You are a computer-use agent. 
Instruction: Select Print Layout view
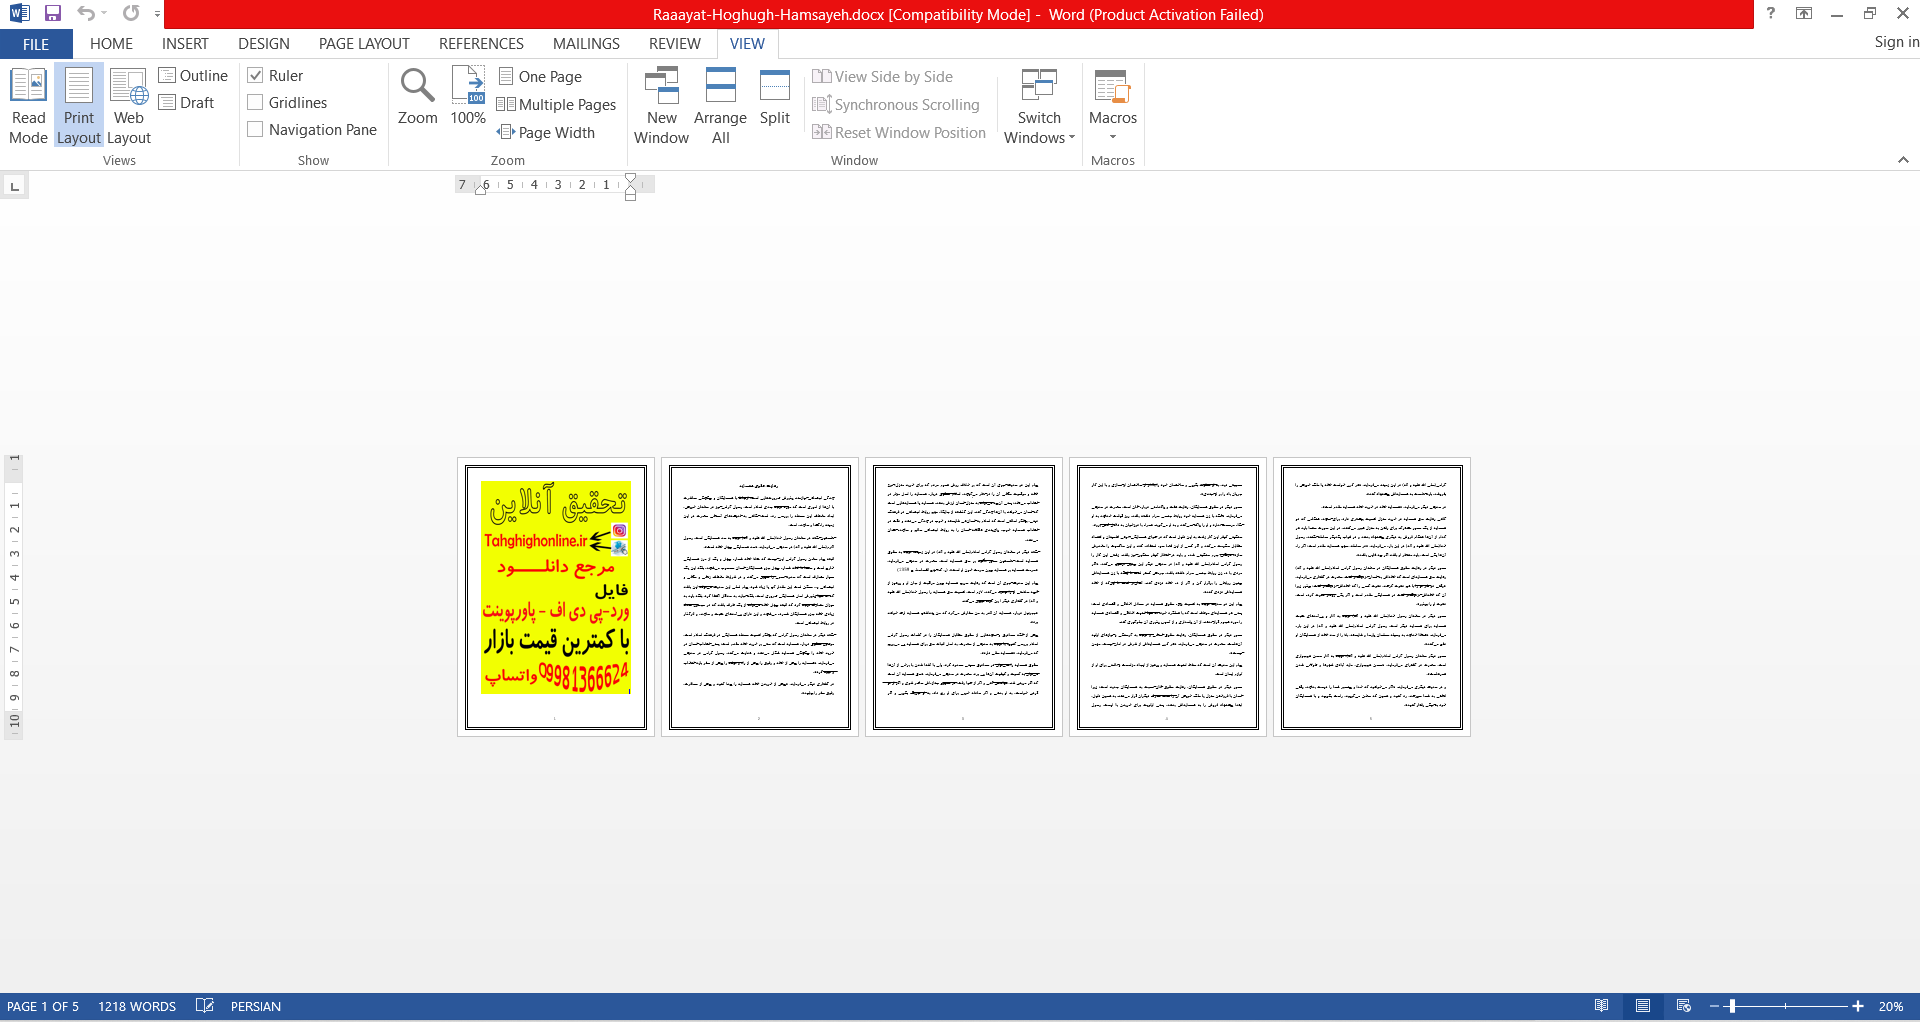(79, 106)
